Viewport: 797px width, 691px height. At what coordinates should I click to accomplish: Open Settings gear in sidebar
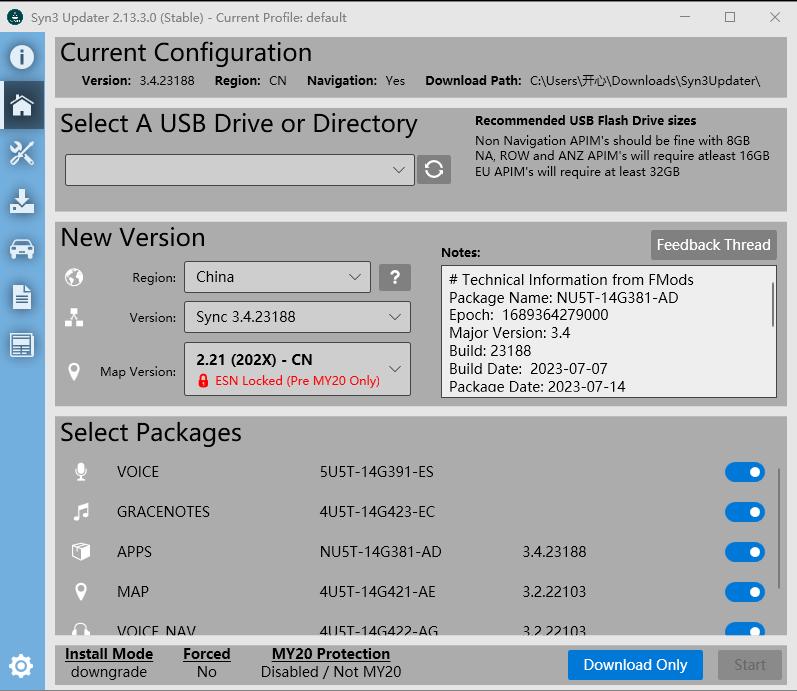click(21, 666)
